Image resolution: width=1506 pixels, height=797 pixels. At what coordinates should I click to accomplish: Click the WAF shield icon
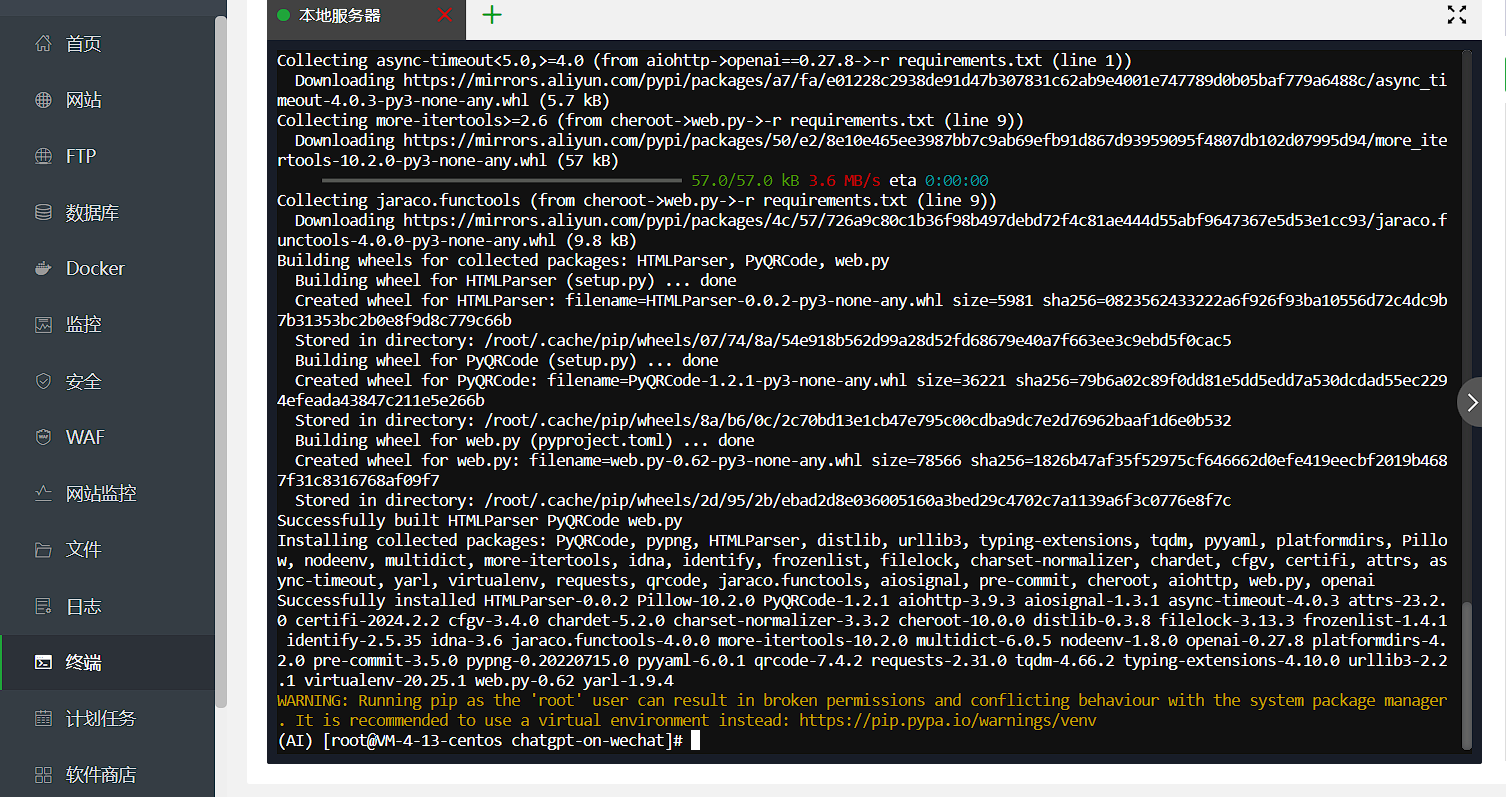(x=43, y=437)
